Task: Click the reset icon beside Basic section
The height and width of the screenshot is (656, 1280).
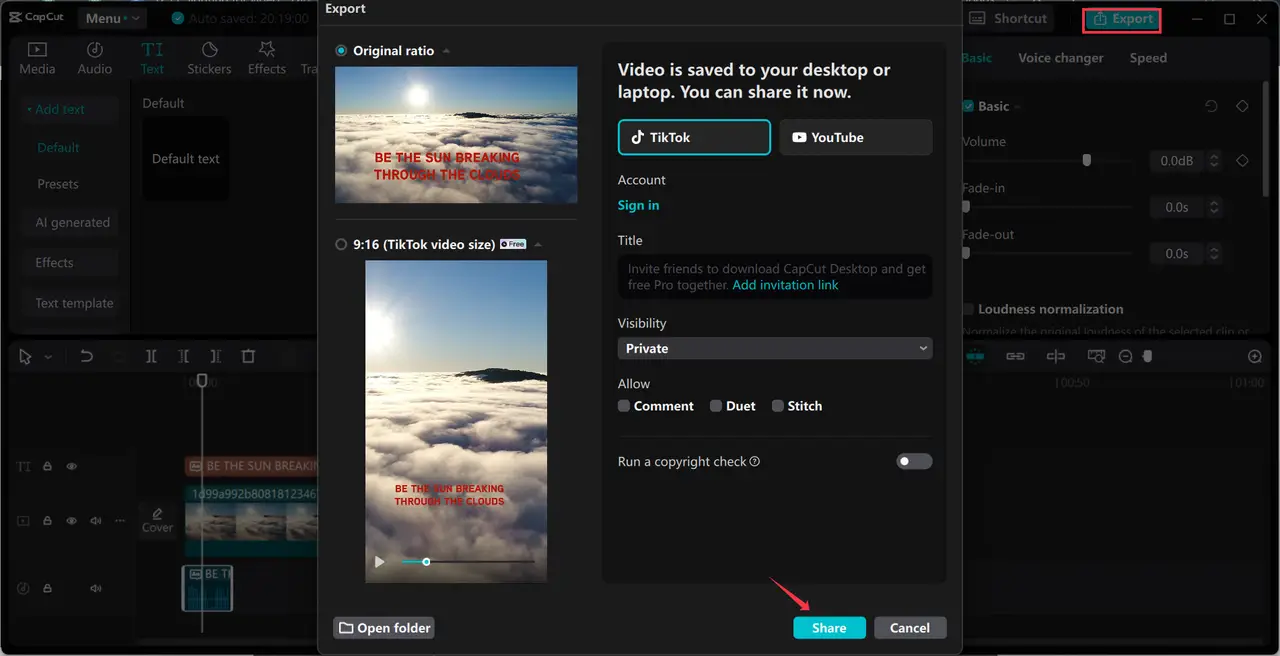Action: [1212, 106]
